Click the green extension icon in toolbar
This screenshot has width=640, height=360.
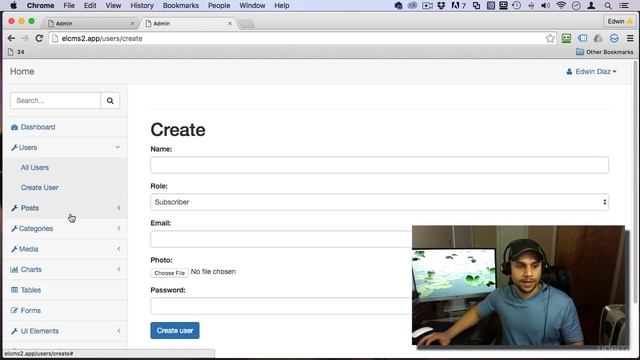pos(566,38)
